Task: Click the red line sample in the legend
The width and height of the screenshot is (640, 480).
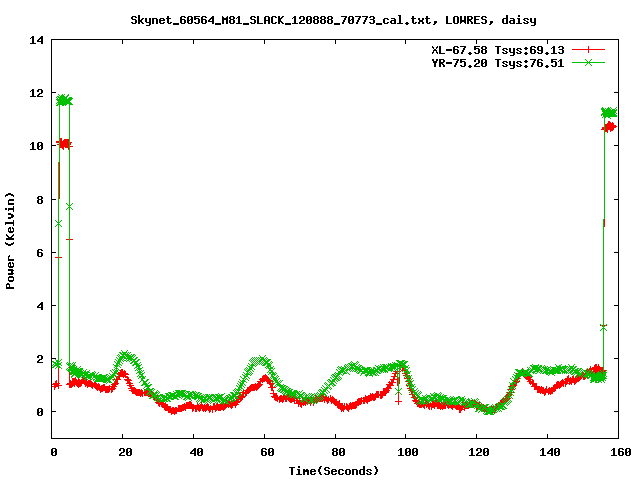Action: 588,50
